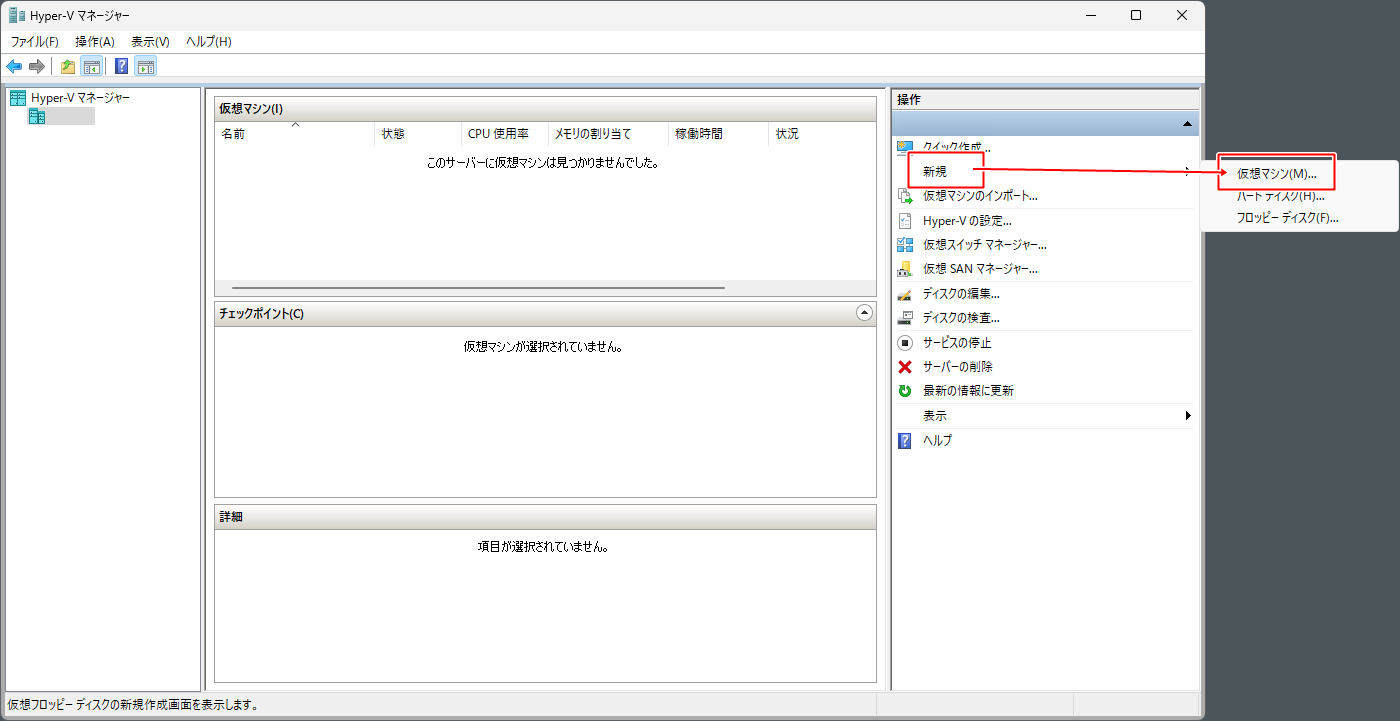Screen dimensions: 1400x721
Task: Select the Hyper-V マネージャー tree root
Action: [80, 98]
